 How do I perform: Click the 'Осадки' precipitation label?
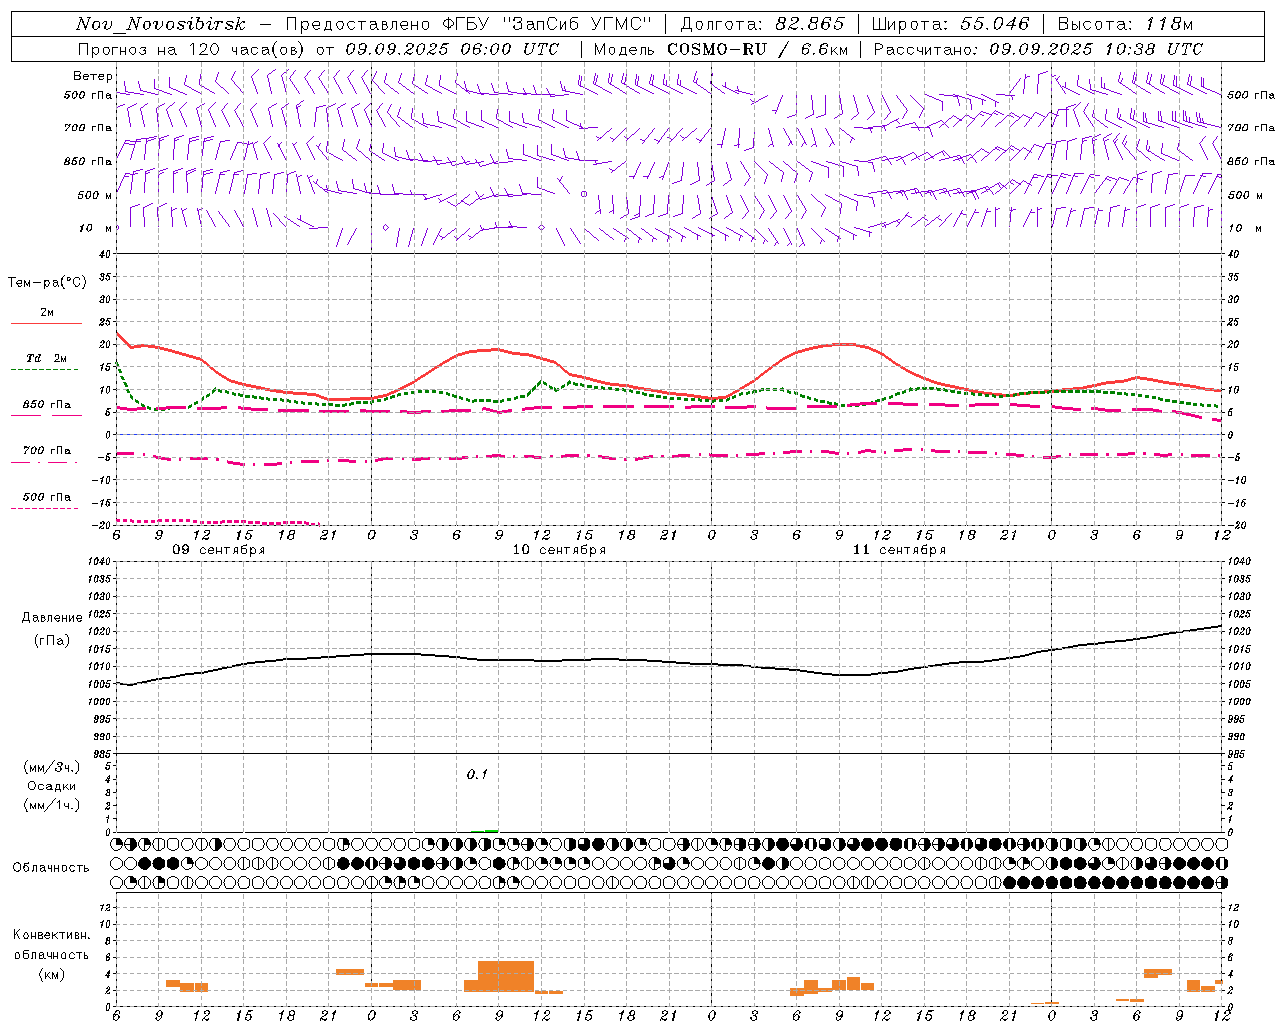click(x=52, y=786)
